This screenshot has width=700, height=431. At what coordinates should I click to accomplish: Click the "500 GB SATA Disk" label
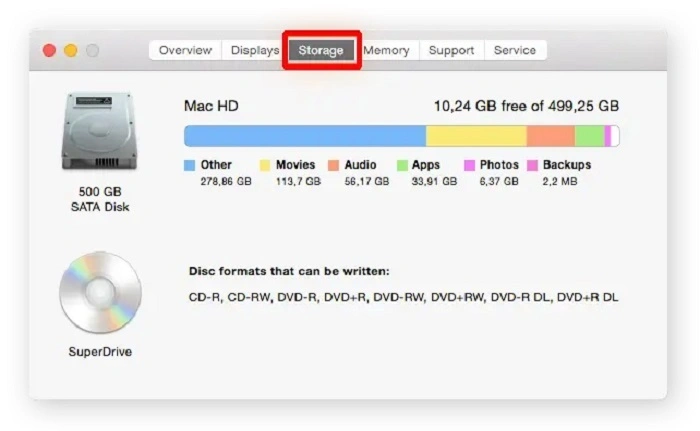100,199
